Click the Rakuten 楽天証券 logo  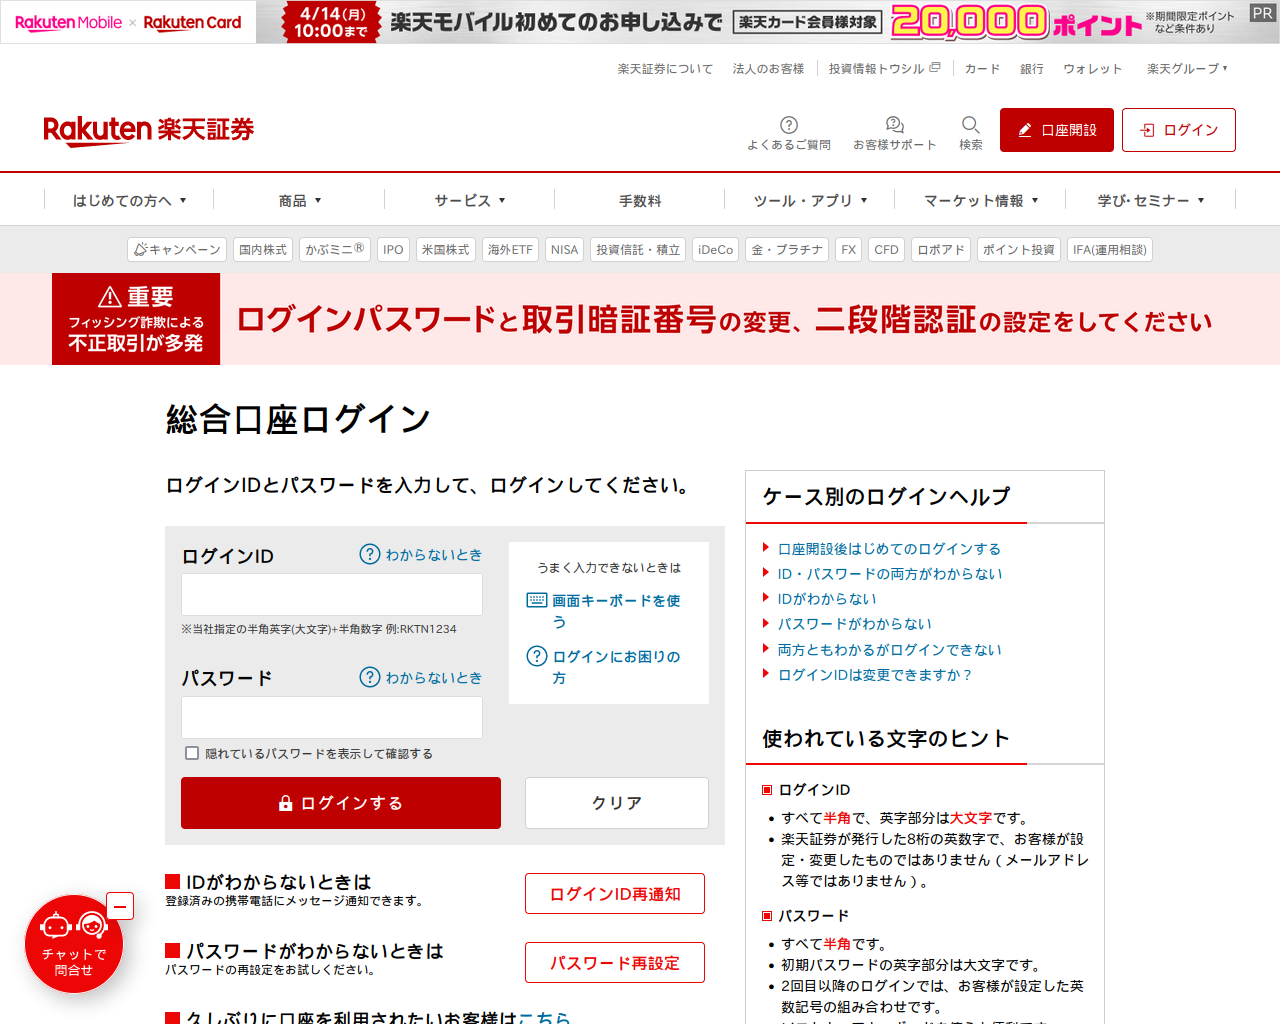pos(148,130)
